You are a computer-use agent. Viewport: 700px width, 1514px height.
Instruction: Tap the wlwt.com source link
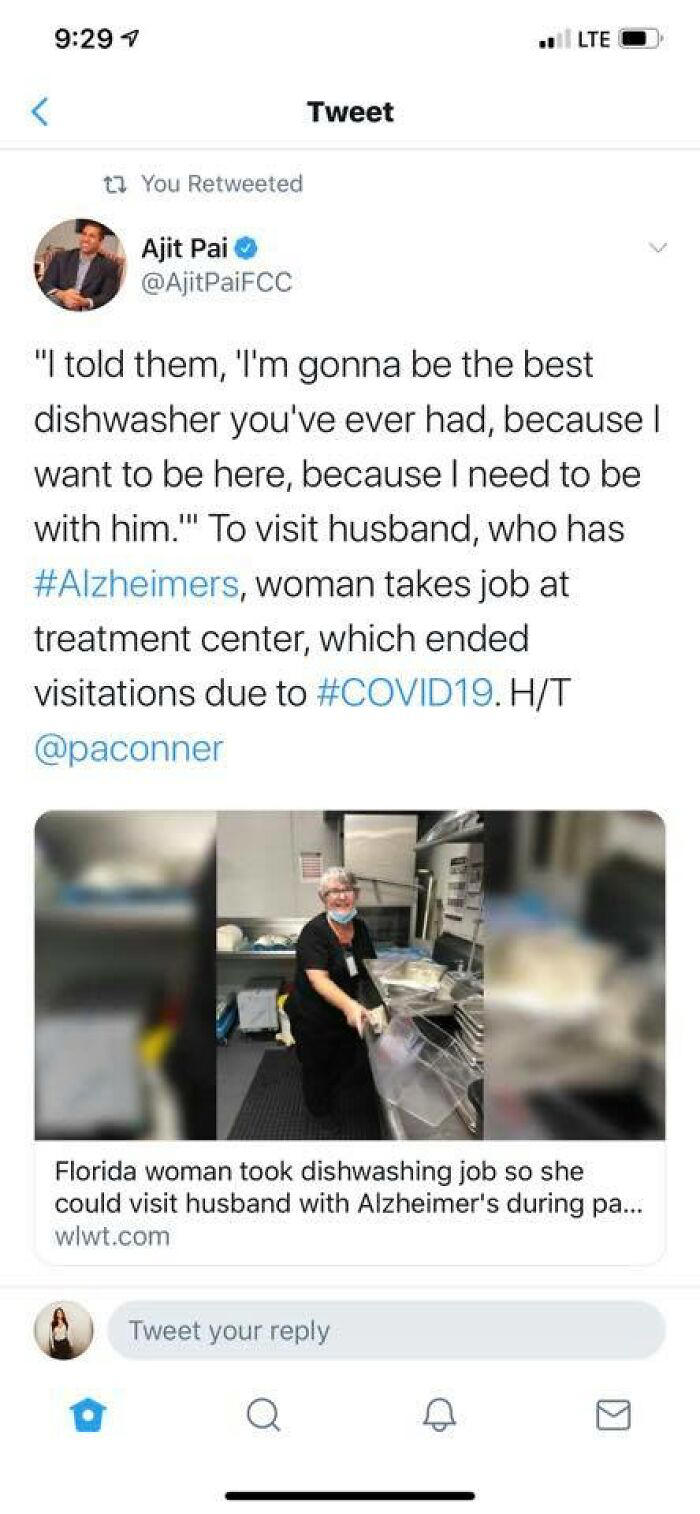[x=112, y=1236]
